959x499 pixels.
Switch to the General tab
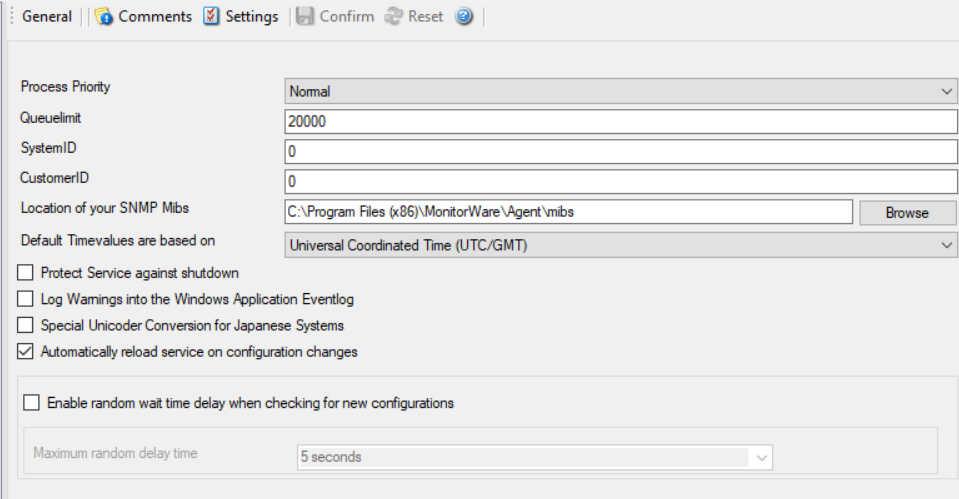[x=47, y=17]
